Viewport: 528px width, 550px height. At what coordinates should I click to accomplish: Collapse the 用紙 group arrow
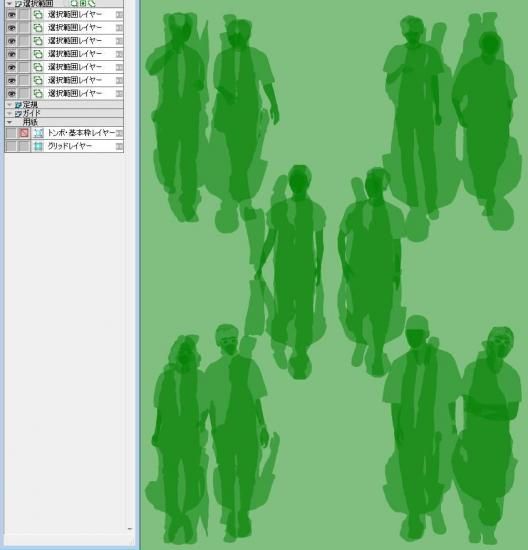click(x=10, y=122)
